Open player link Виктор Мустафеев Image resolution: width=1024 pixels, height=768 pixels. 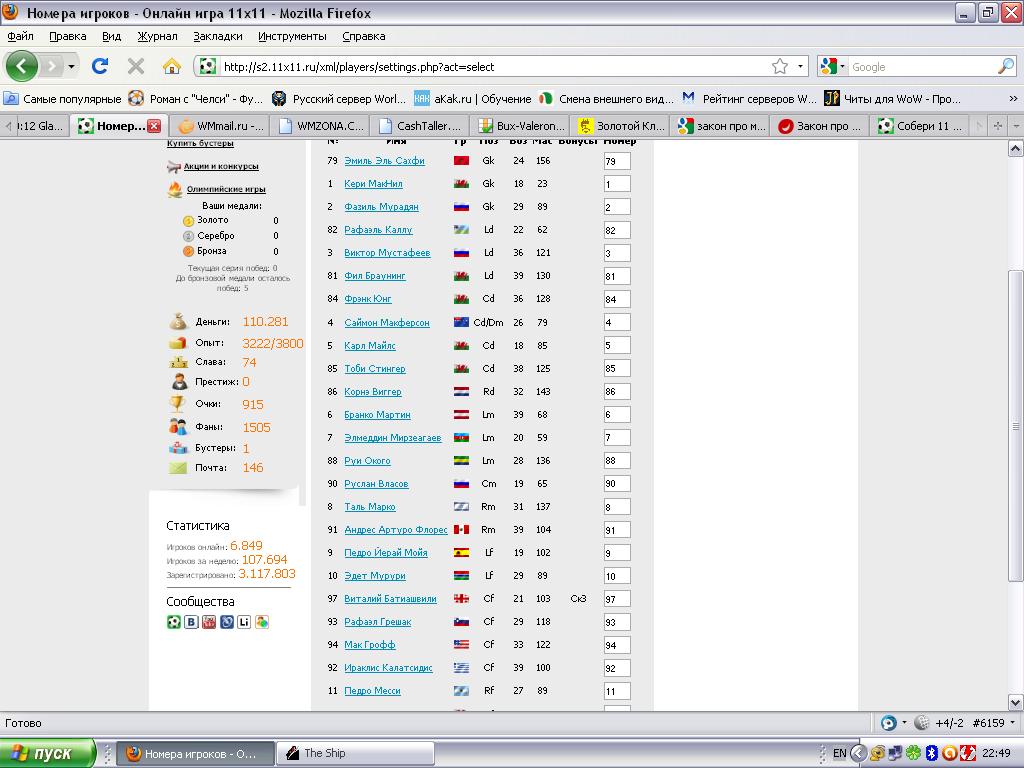tap(387, 253)
